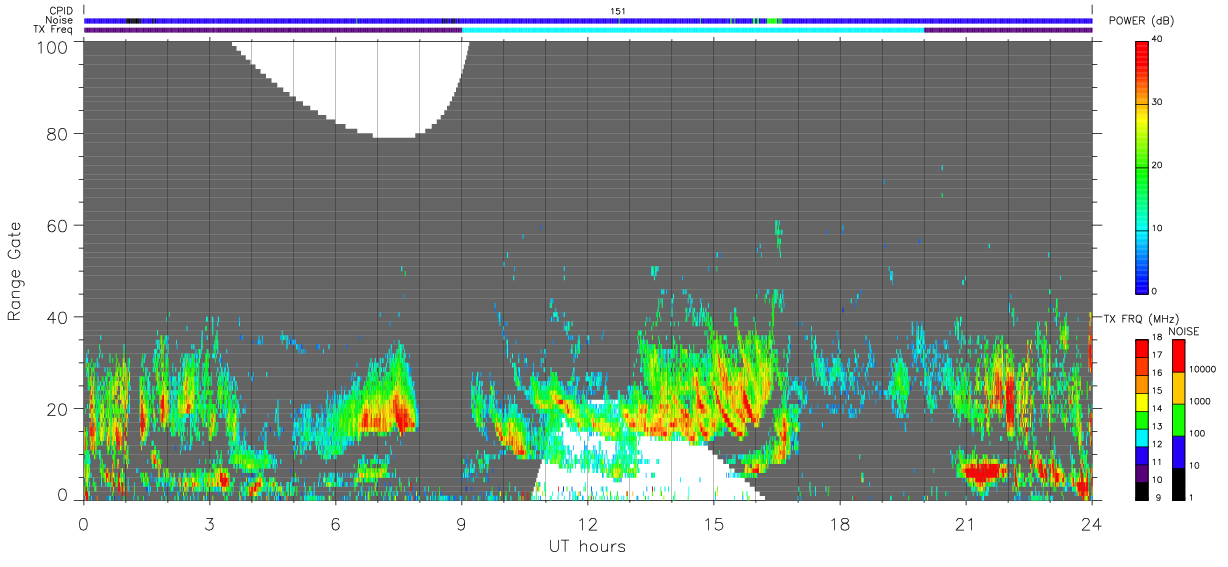This screenshot has height=567, width=1228.
Task: Click the "10" tick label on the POWER colorbar
Action: pos(1157,228)
